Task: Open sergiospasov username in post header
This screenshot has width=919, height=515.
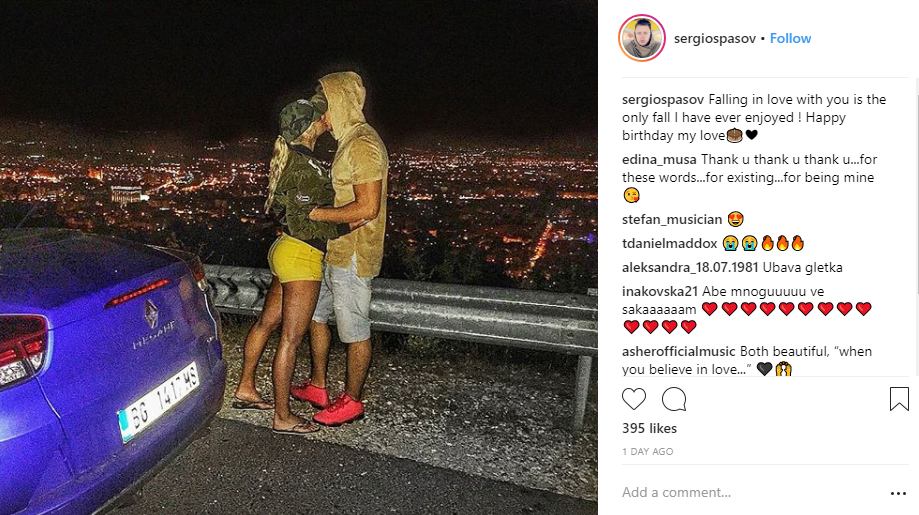Action: (x=714, y=39)
